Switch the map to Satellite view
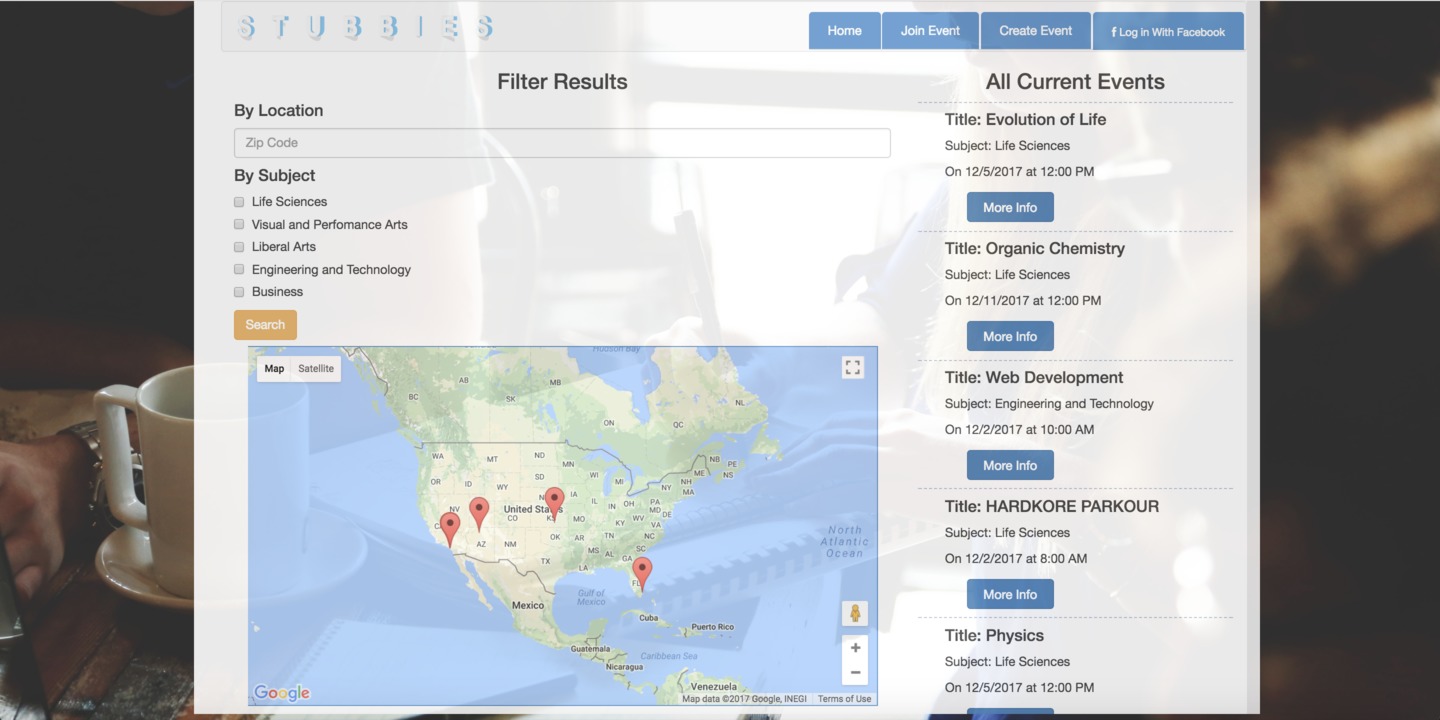 click(x=316, y=369)
